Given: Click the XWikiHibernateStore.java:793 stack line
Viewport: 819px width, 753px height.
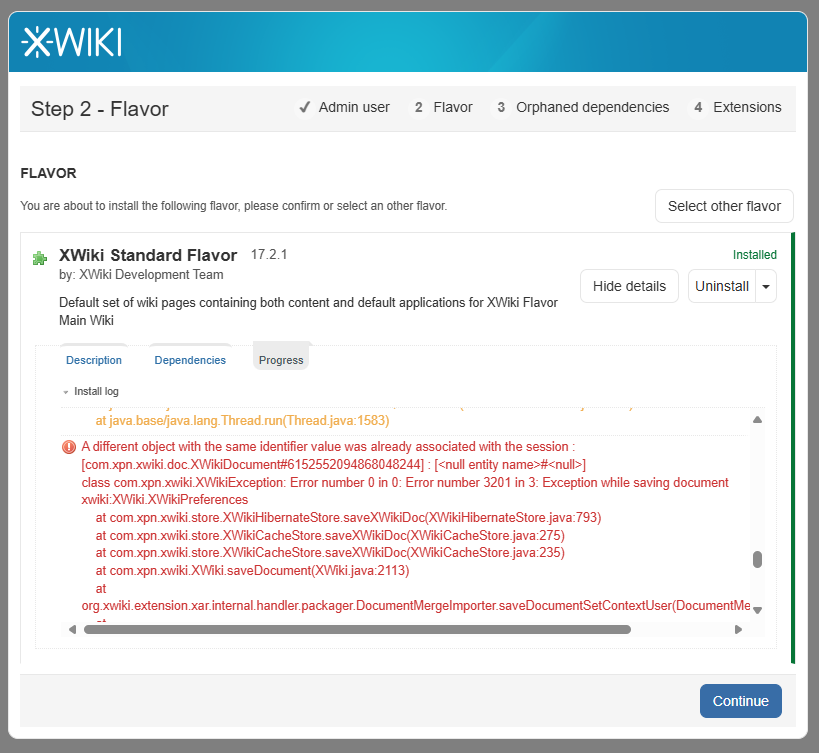Looking at the screenshot, I should (348, 517).
